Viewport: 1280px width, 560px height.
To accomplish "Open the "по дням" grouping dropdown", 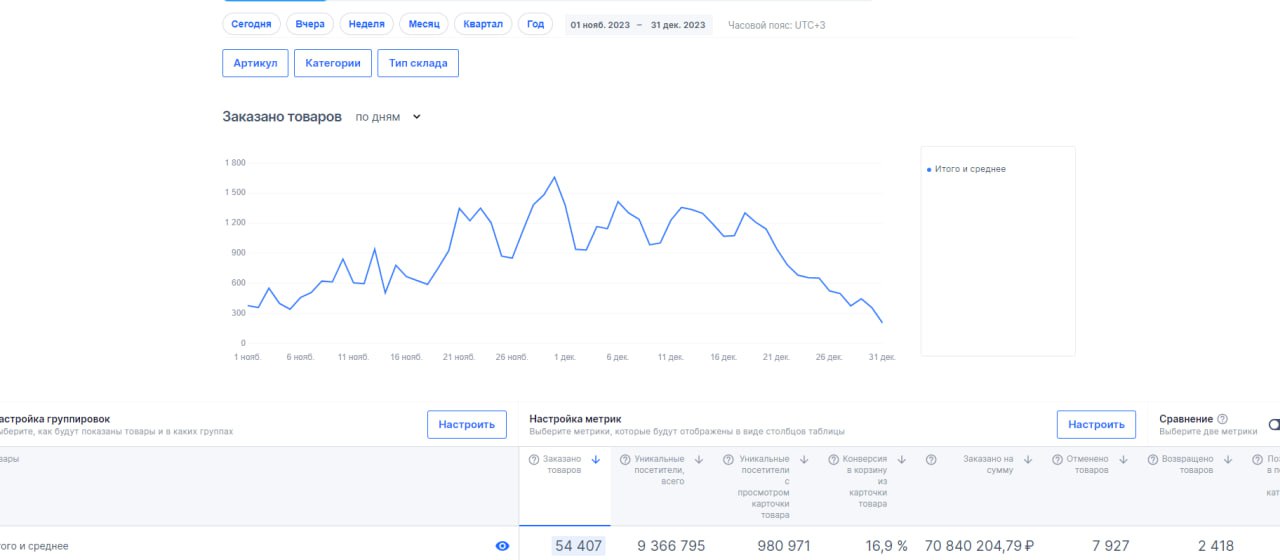I will tap(389, 117).
